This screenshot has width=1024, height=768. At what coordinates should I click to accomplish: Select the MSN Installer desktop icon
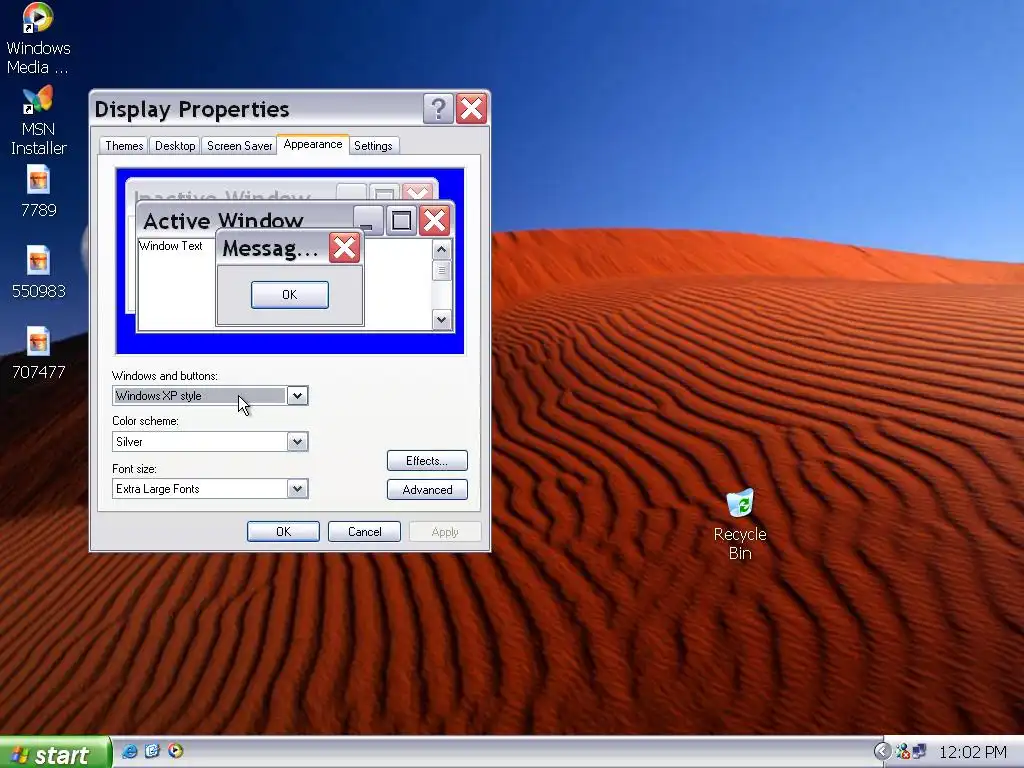(x=38, y=120)
